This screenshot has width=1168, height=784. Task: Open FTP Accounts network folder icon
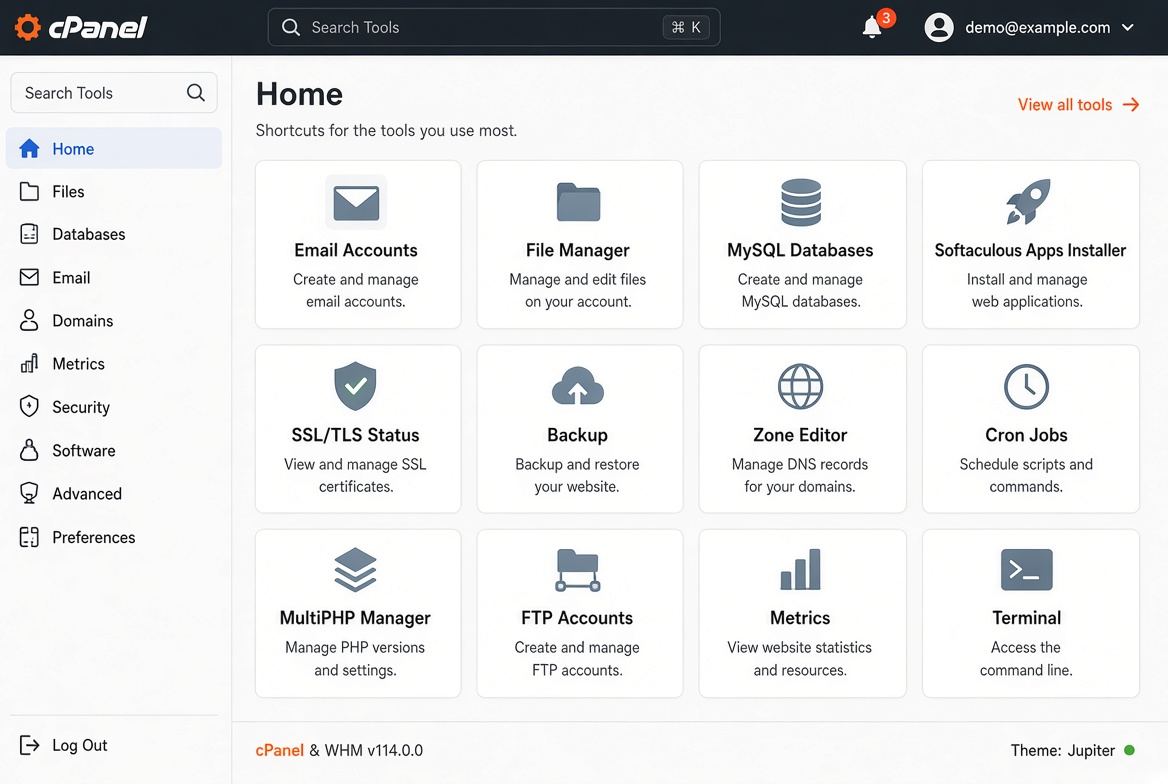click(578, 569)
